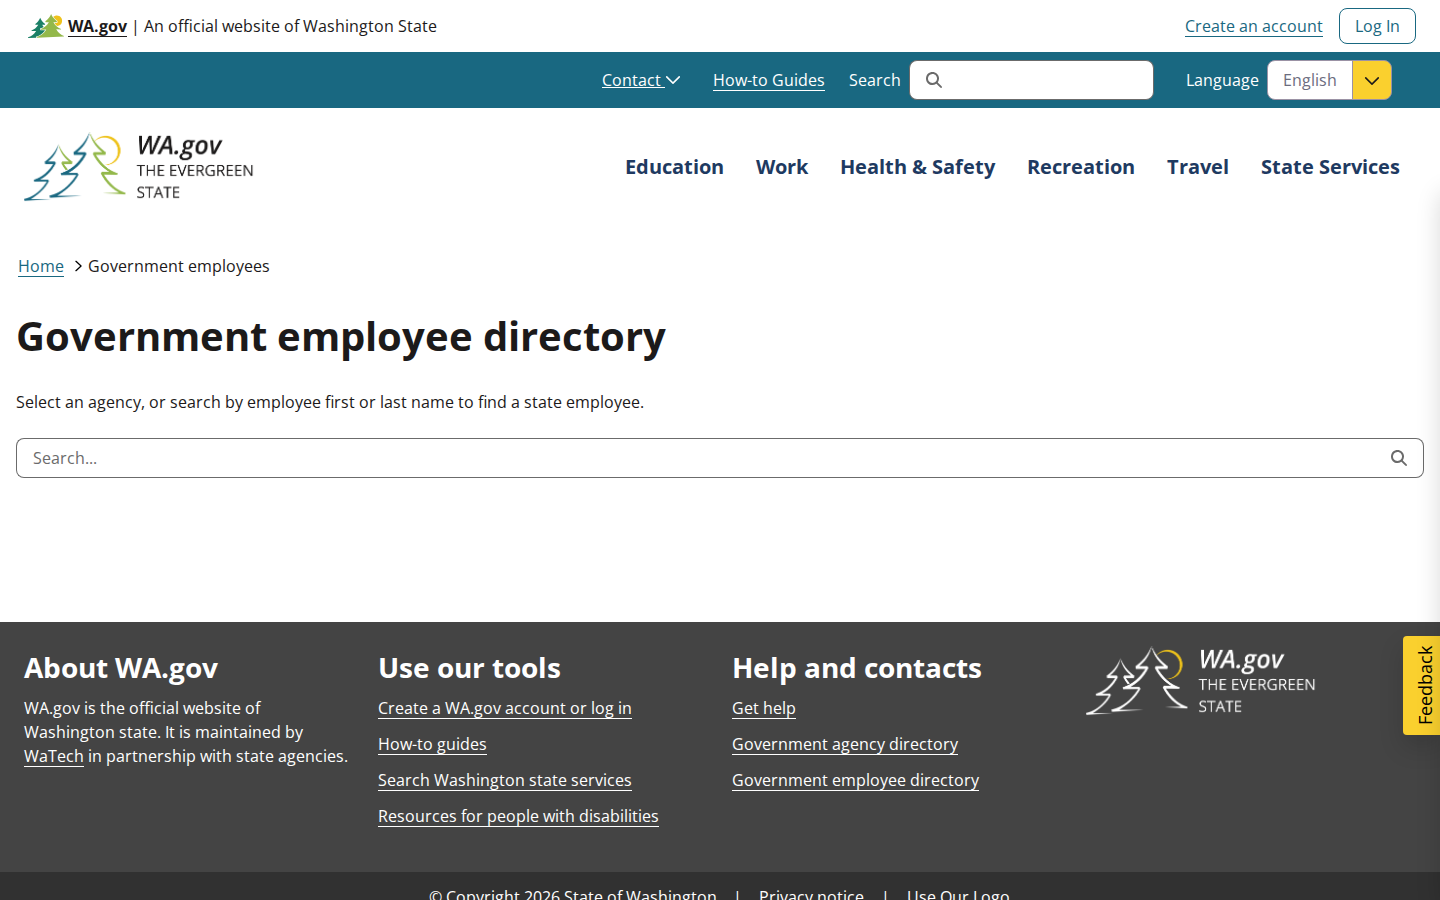Open the Work menu
The width and height of the screenshot is (1440, 900).
tap(782, 167)
